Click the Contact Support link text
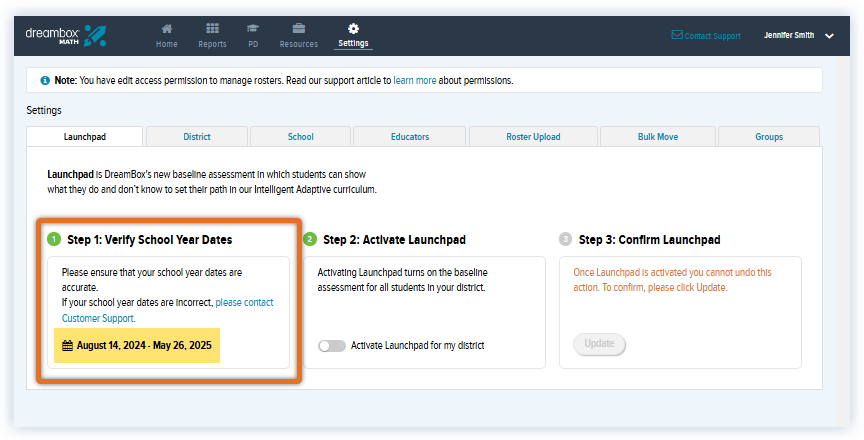The width and height of the screenshot is (864, 440). coord(712,36)
